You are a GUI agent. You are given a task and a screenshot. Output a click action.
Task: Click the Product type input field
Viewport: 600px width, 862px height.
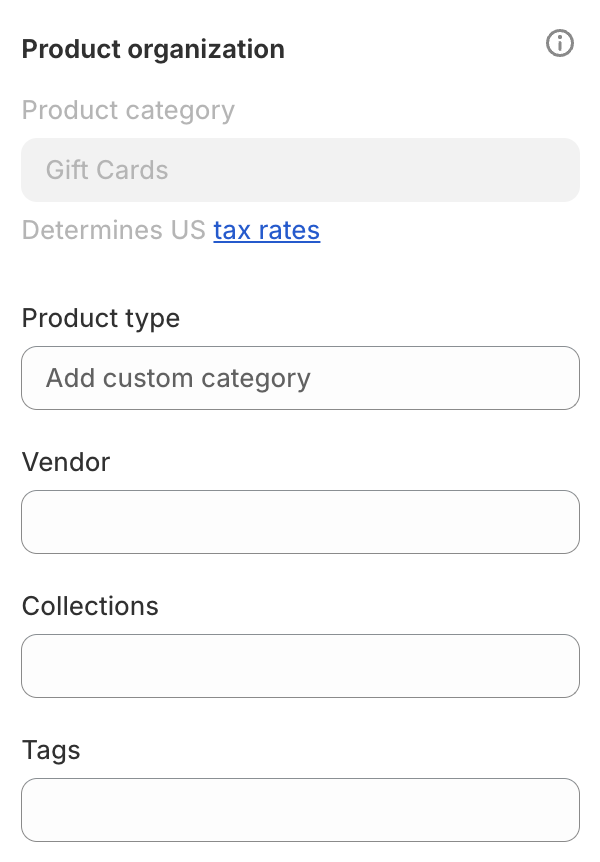coord(300,378)
